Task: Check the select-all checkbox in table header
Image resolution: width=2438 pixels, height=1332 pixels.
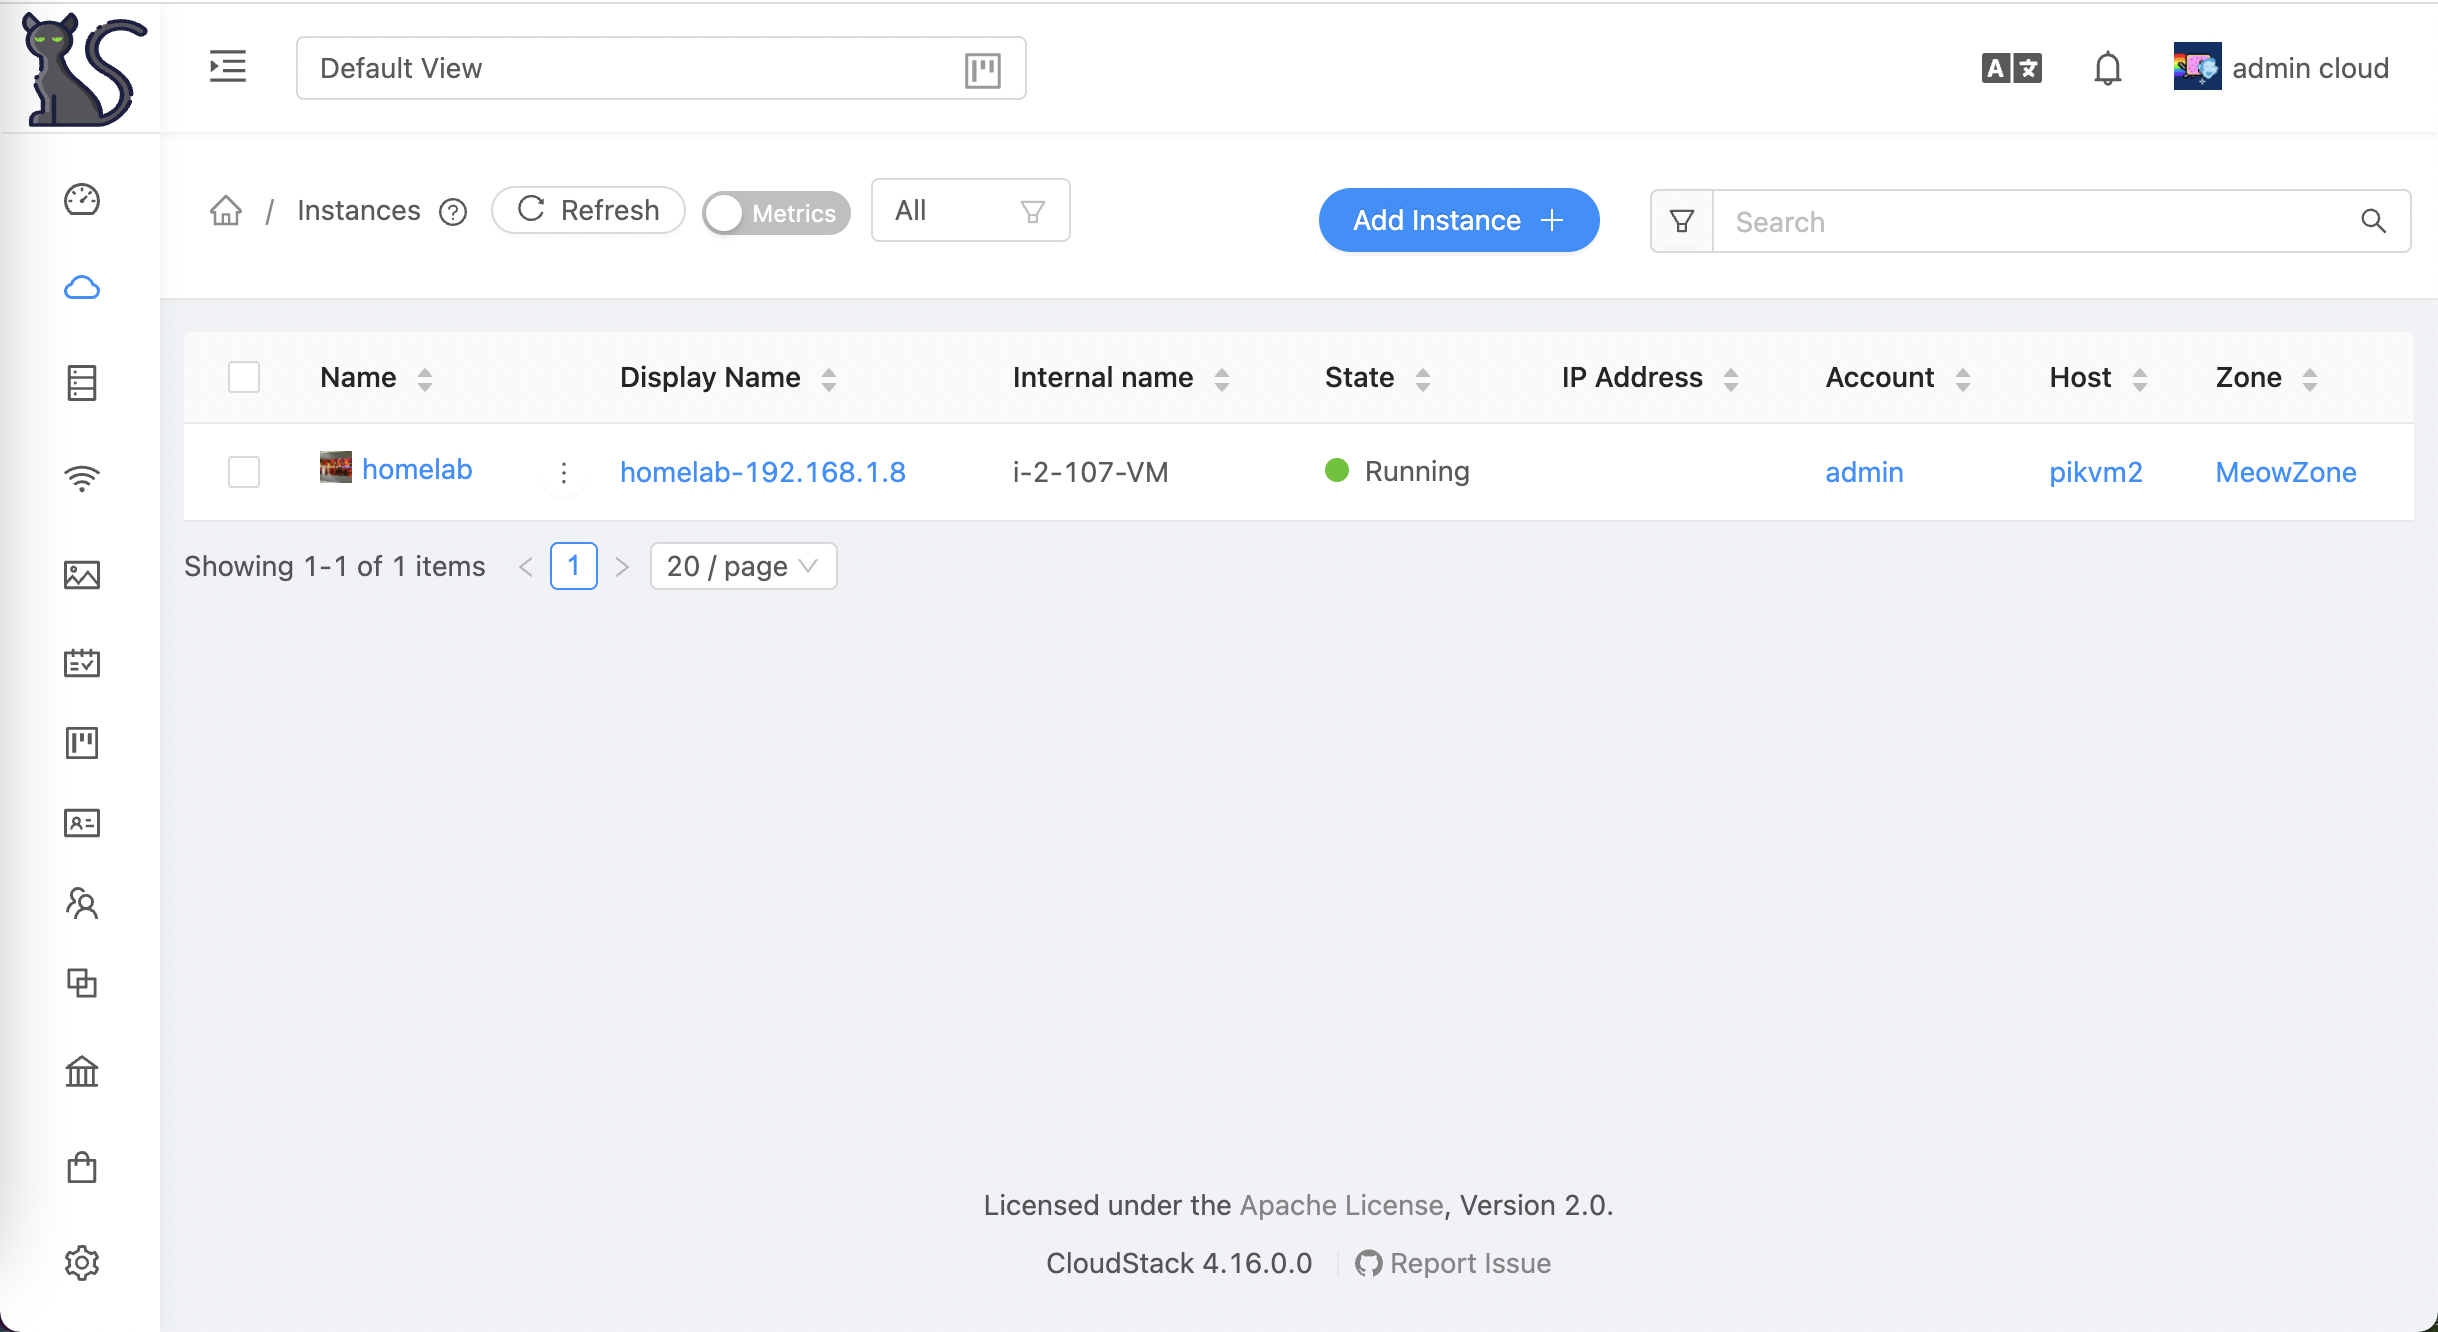Action: (244, 377)
